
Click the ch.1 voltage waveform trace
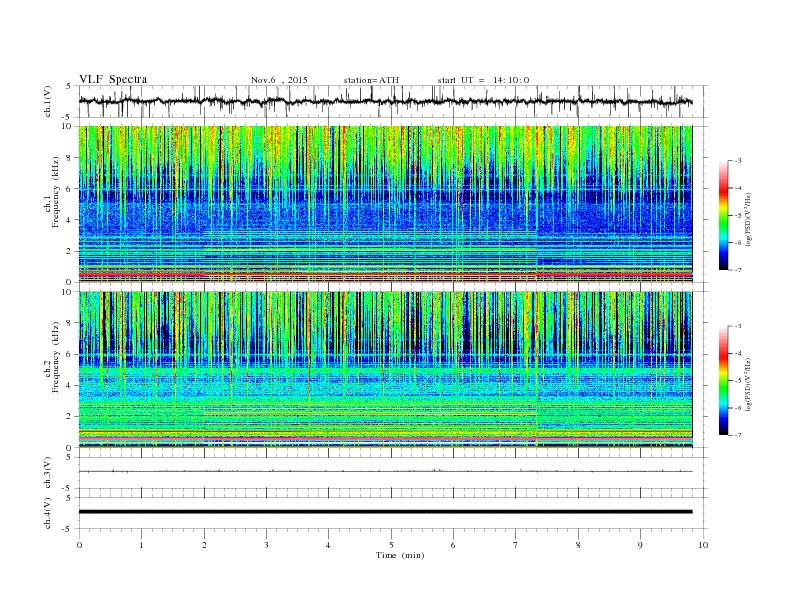tap(385, 101)
